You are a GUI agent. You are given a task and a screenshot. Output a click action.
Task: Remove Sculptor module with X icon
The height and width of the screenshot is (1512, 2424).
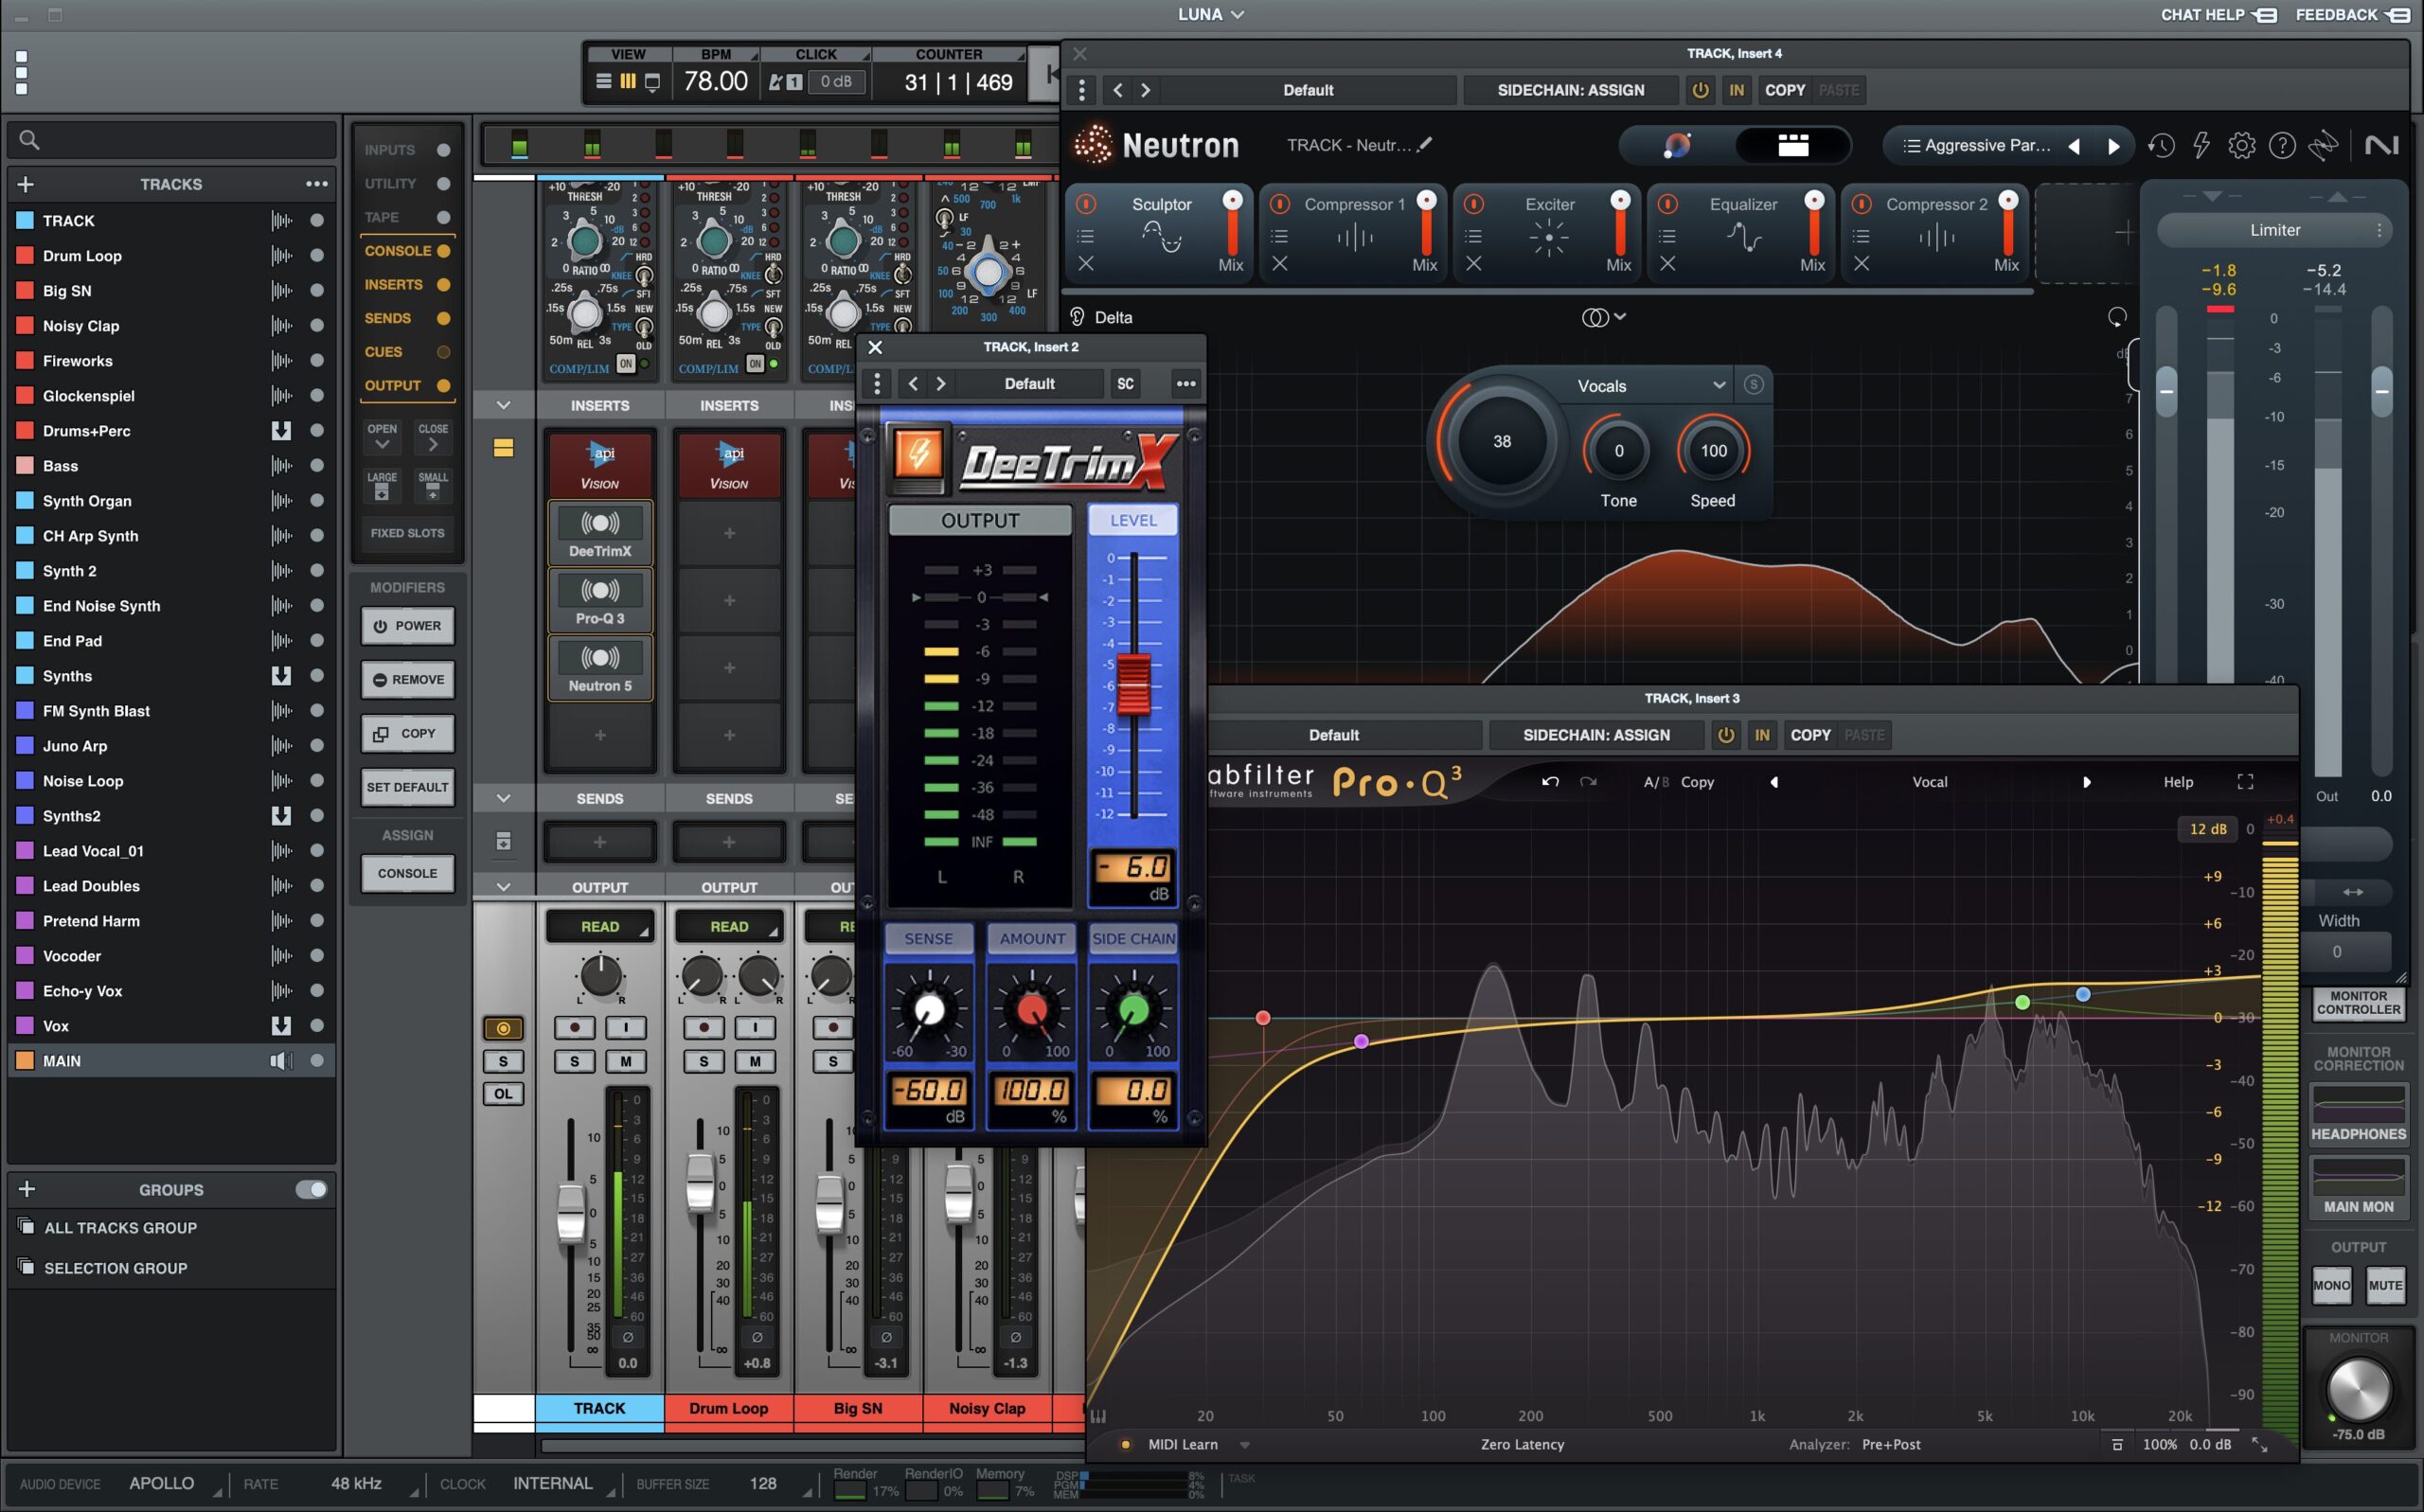coord(1086,264)
